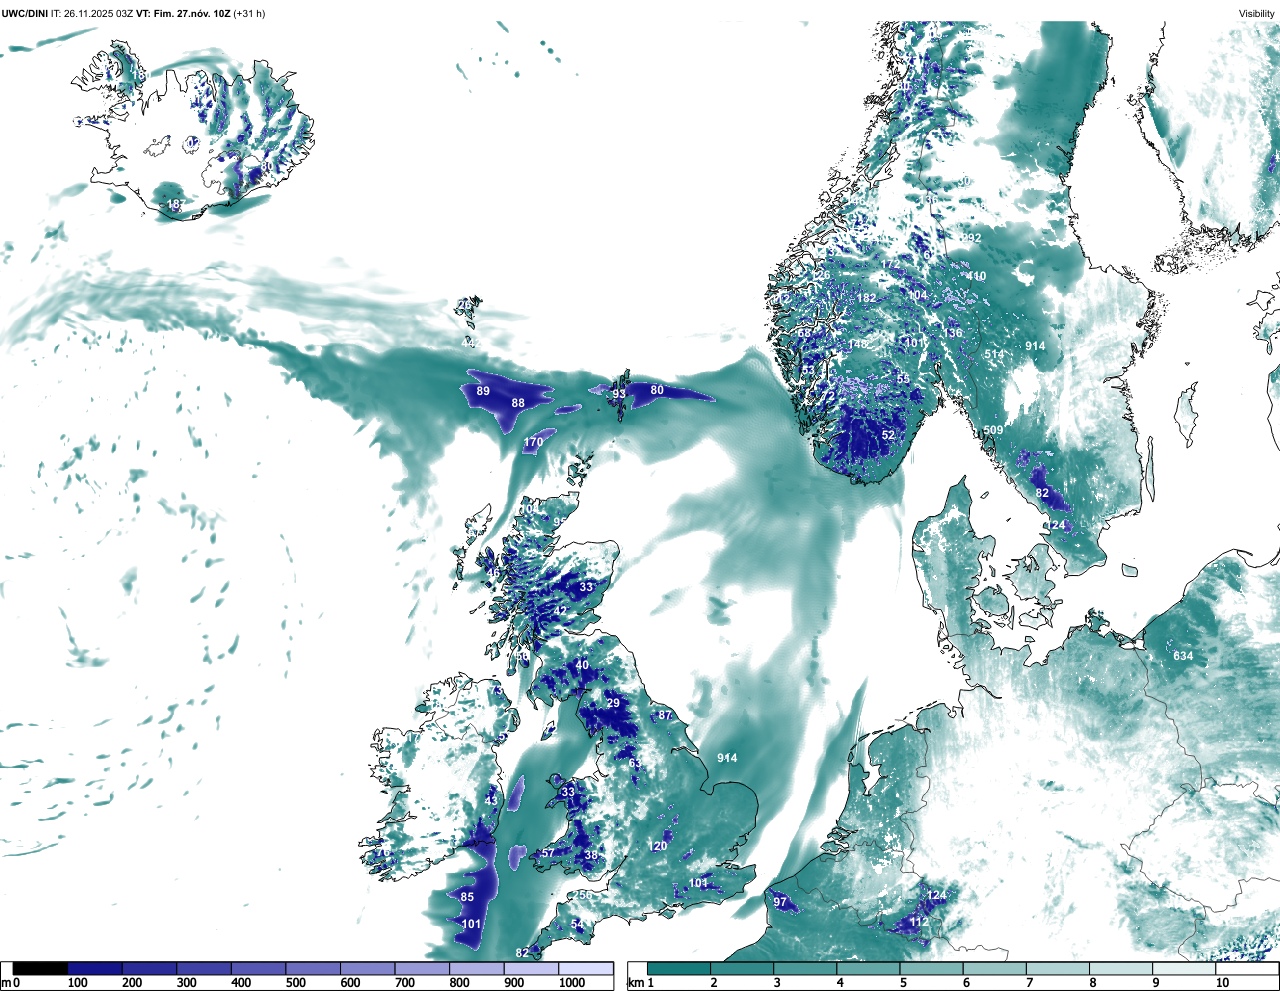Click the '182' value over southern Norway
This screenshot has height=991, width=1280.
coord(866,298)
